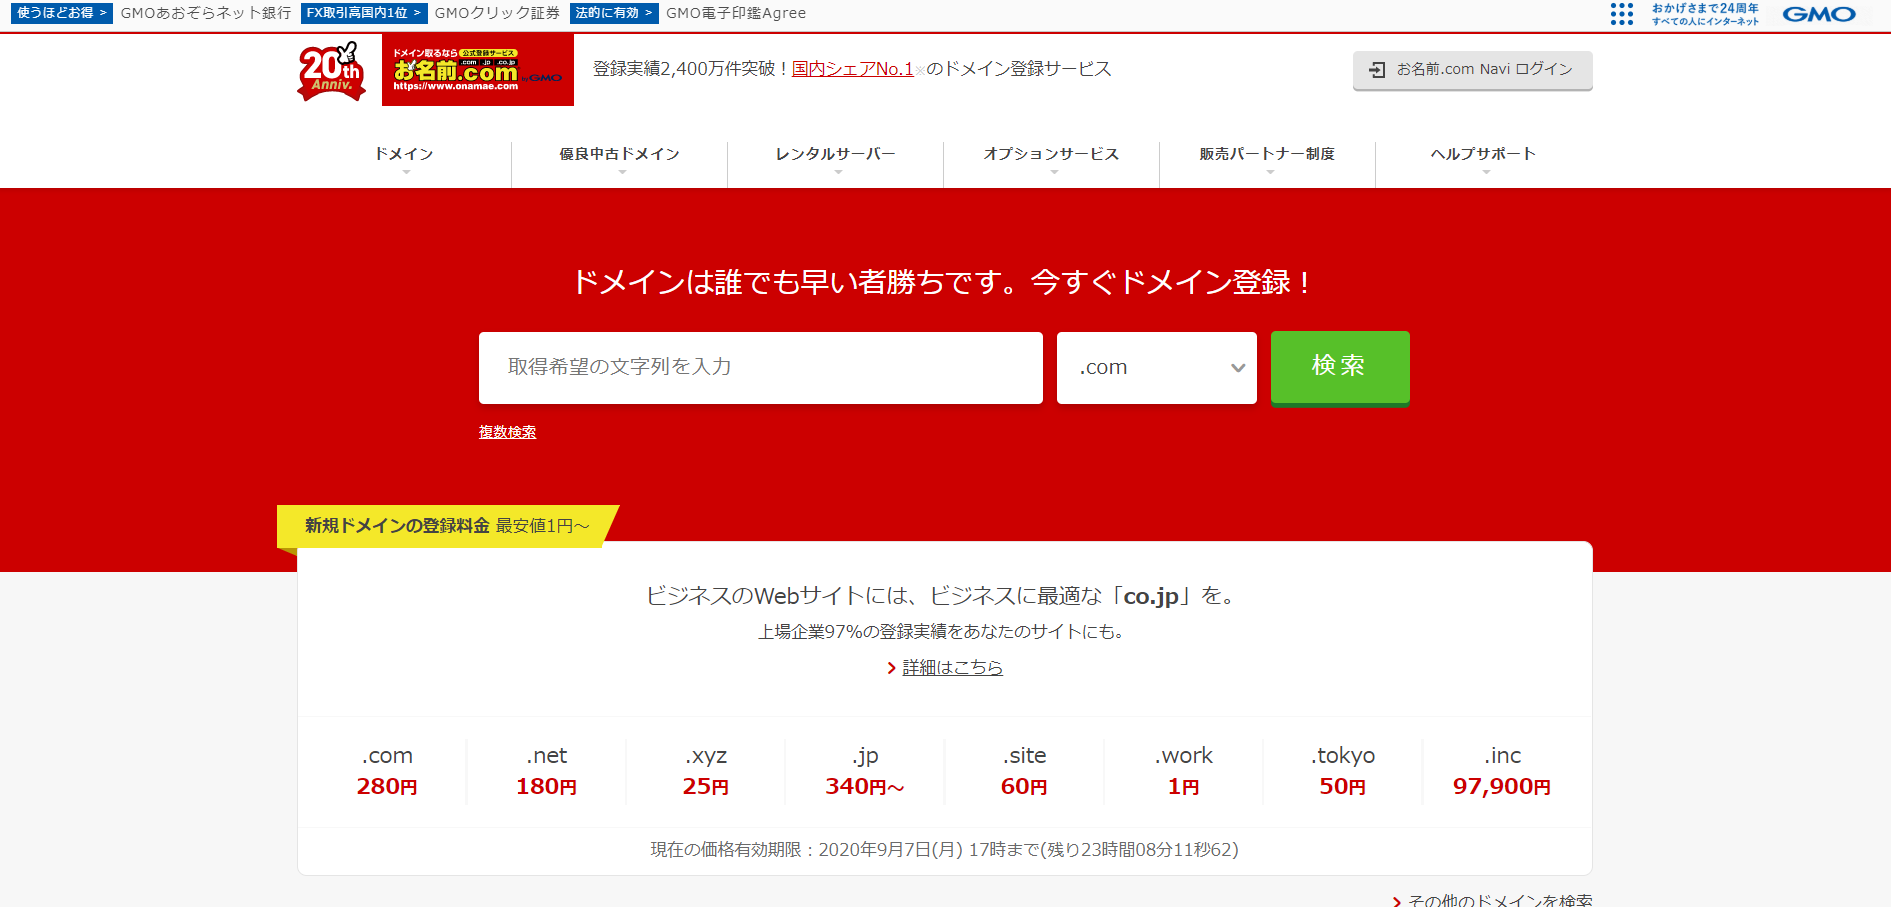Click the login arrow icon in Navi button
The width and height of the screenshot is (1891, 907).
point(1377,69)
